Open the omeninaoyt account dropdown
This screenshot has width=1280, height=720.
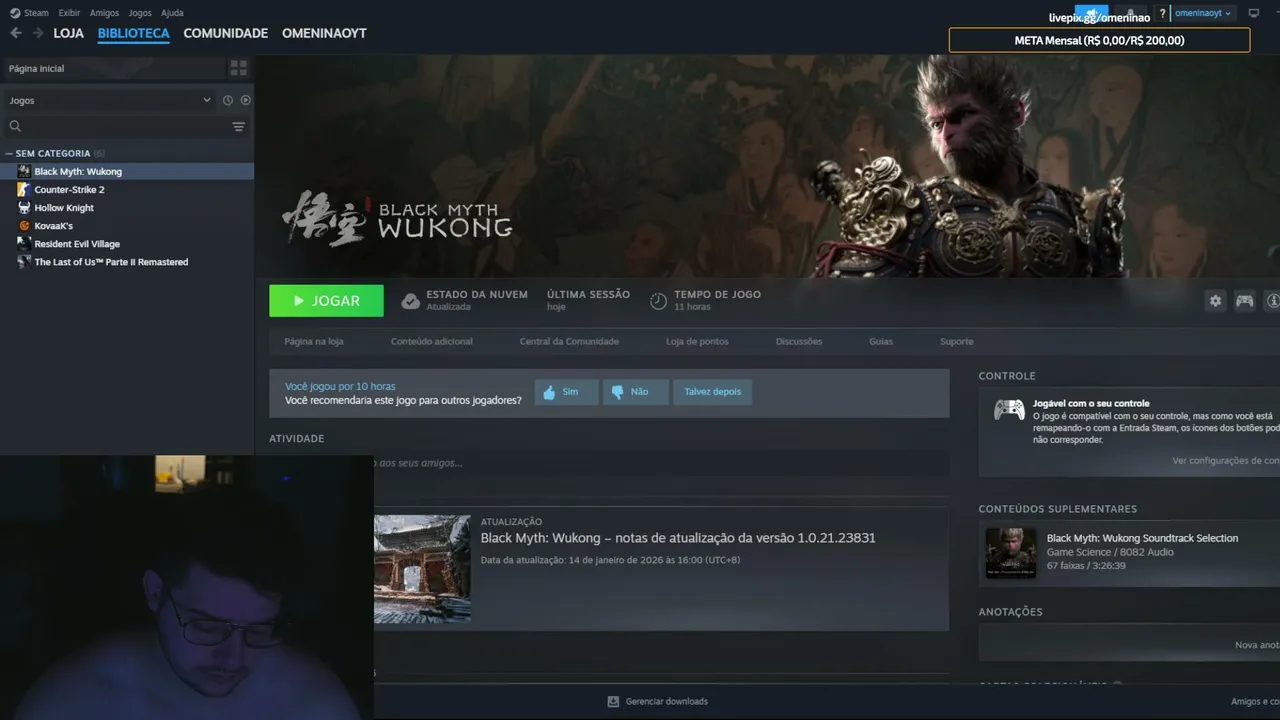click(1203, 13)
